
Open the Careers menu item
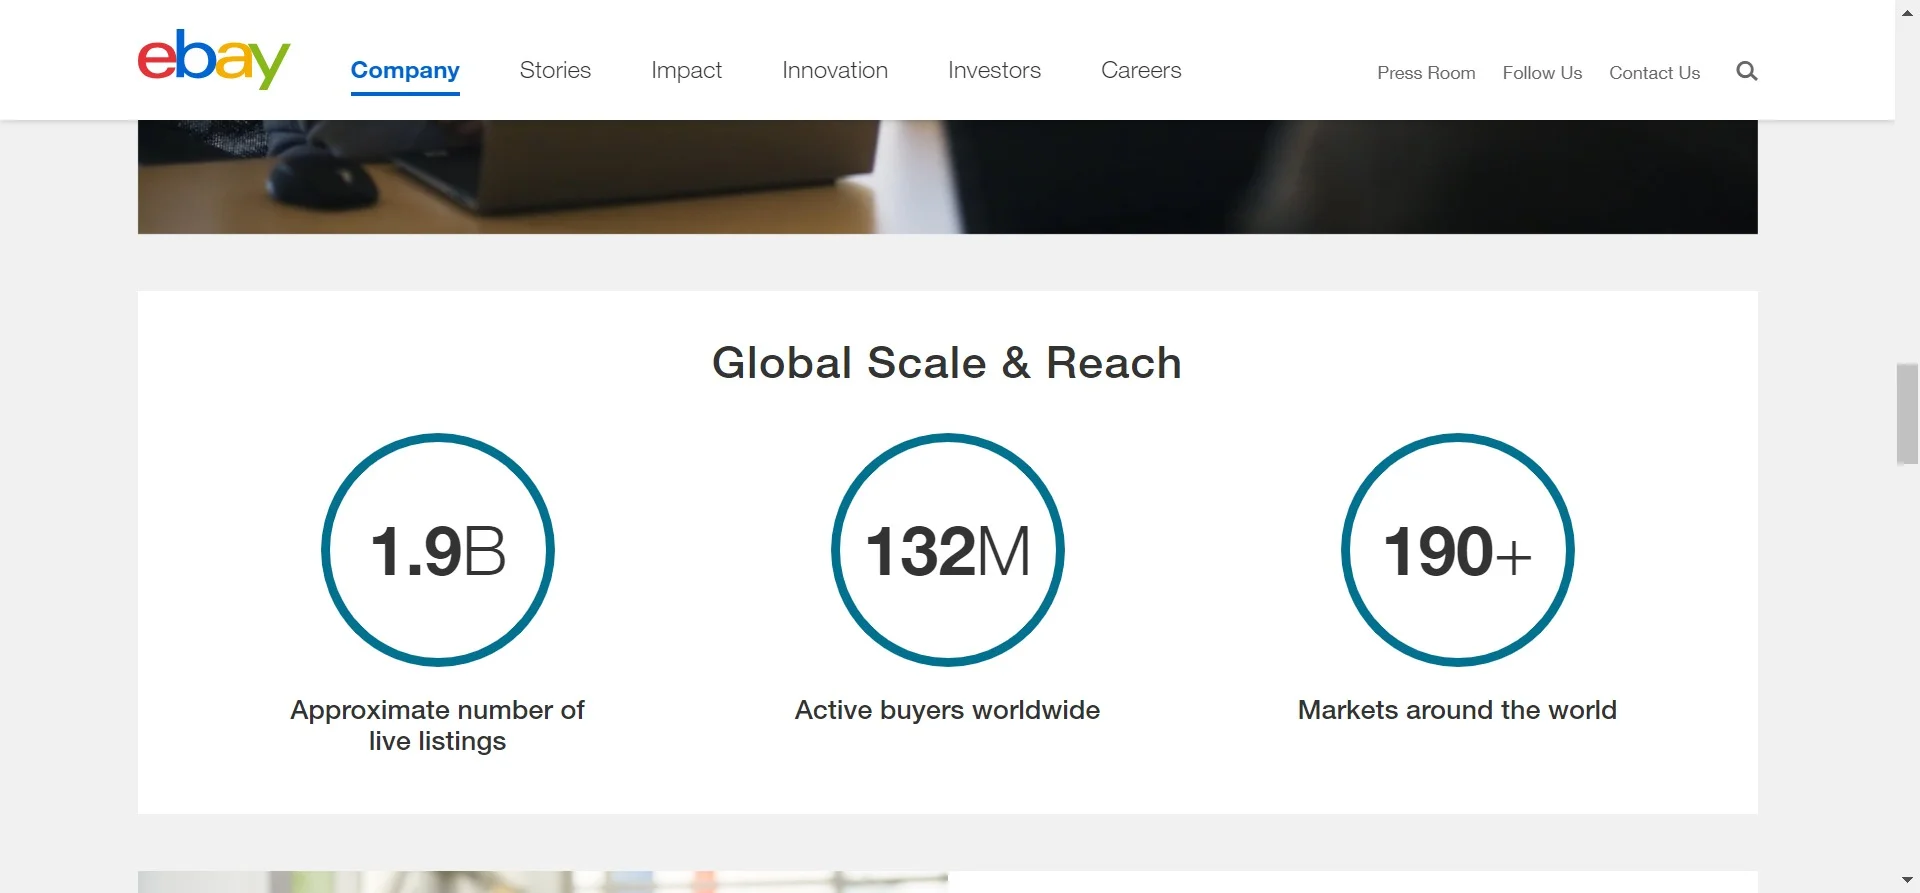coord(1141,70)
